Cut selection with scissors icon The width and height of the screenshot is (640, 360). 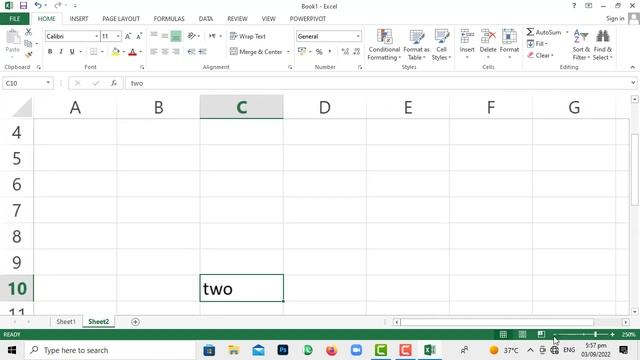[28, 32]
